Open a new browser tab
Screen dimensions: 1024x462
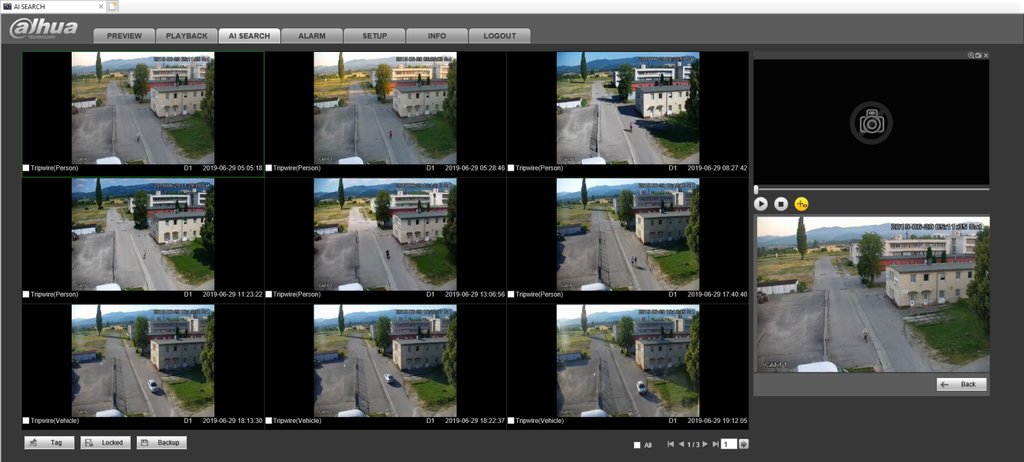pos(113,7)
